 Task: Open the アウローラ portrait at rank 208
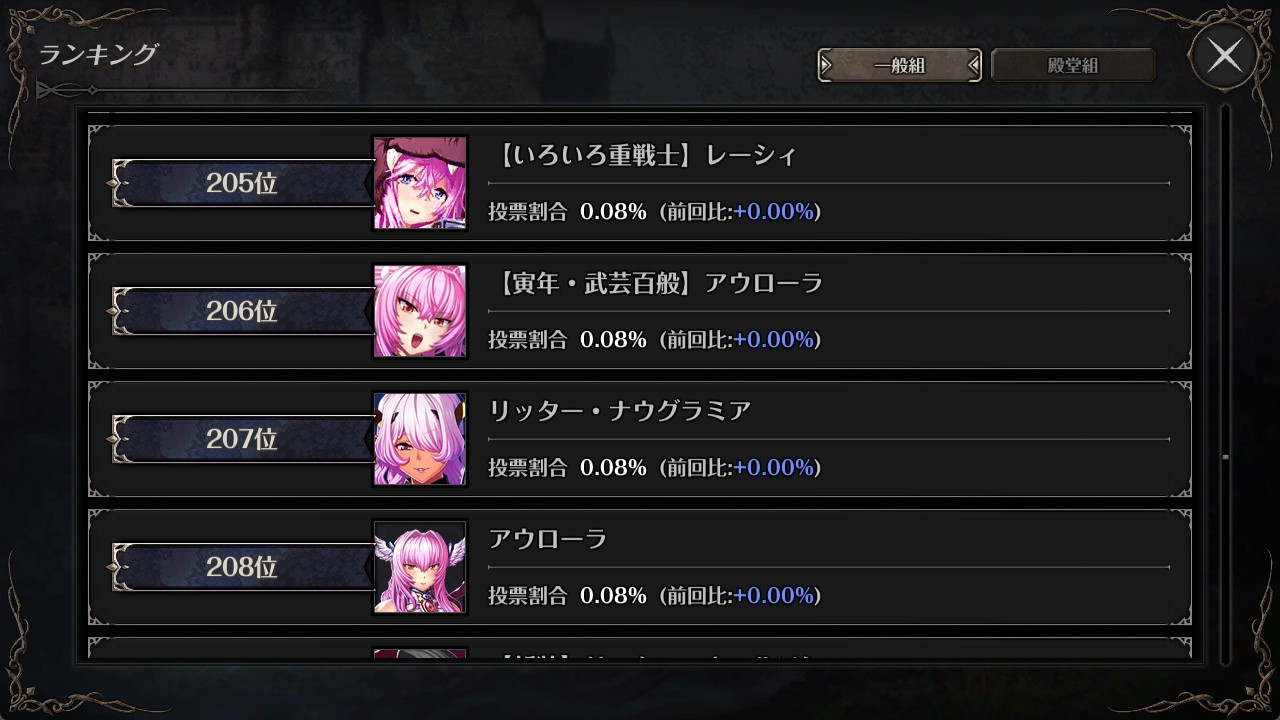click(x=420, y=567)
